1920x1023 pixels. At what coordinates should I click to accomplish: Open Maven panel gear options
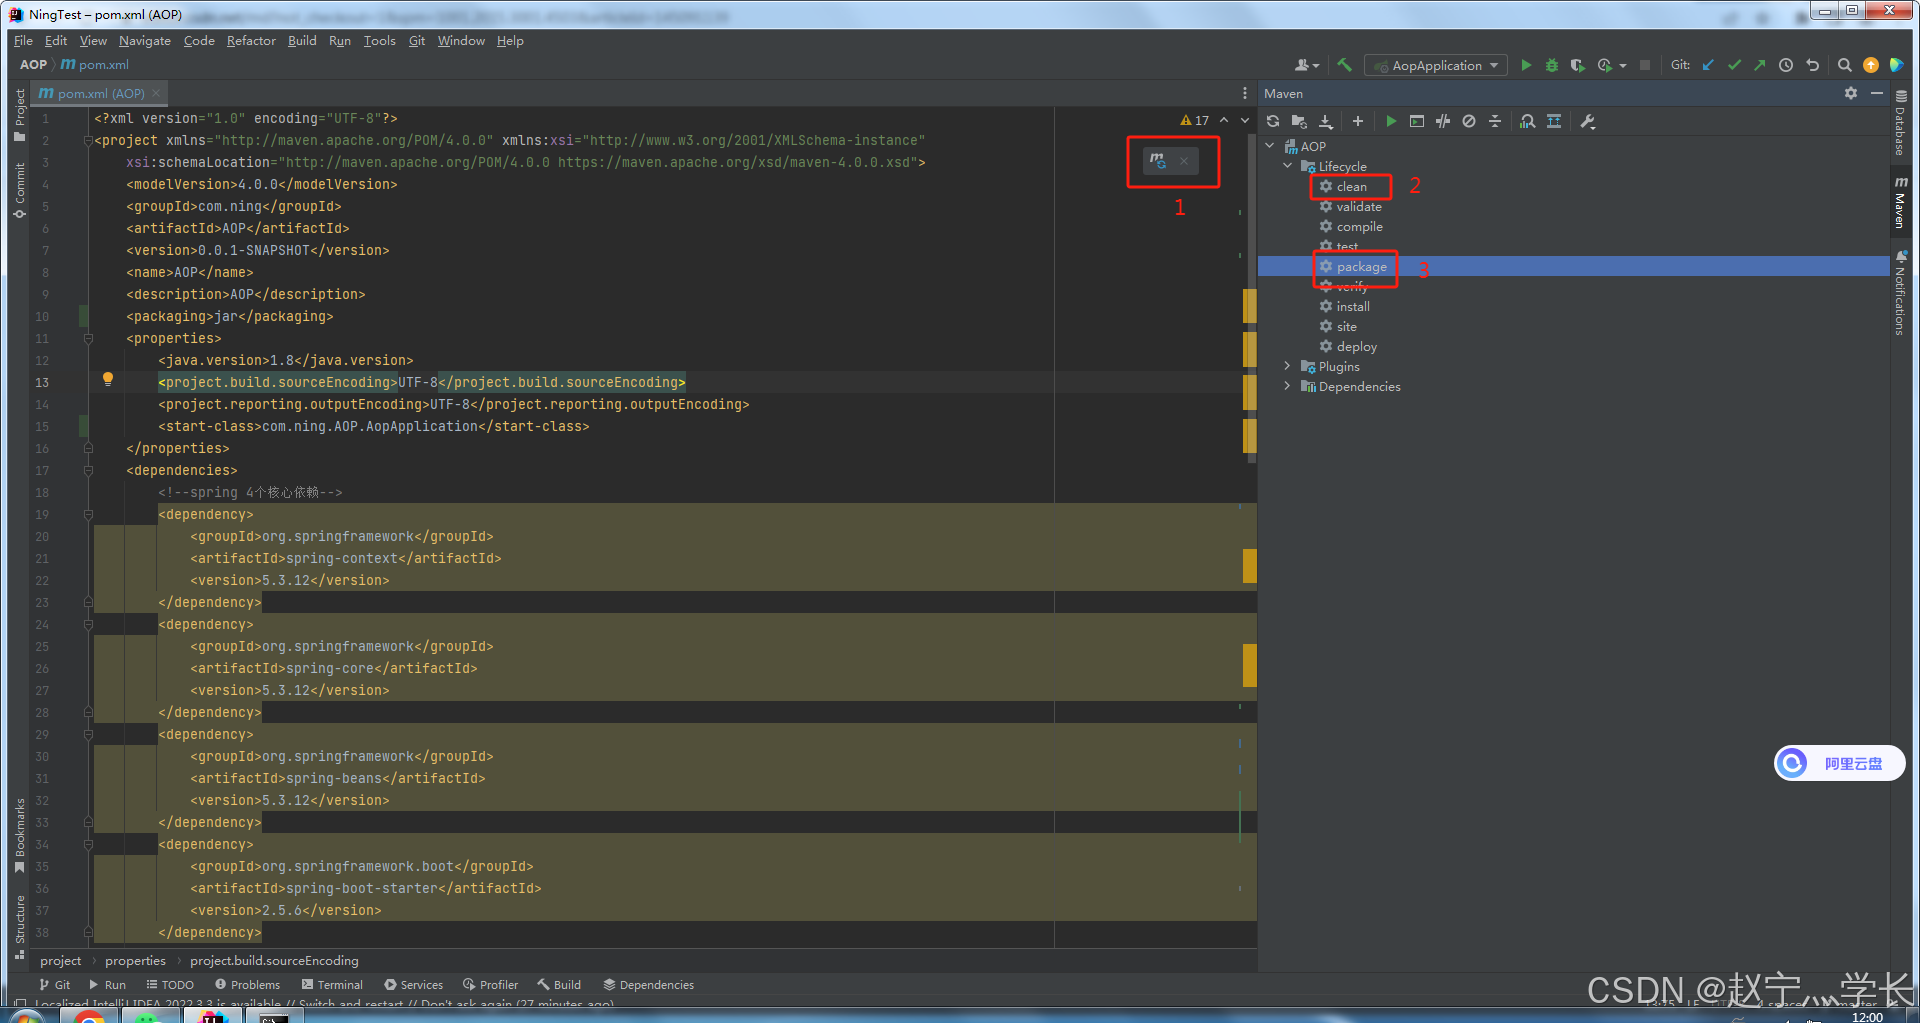click(1850, 93)
